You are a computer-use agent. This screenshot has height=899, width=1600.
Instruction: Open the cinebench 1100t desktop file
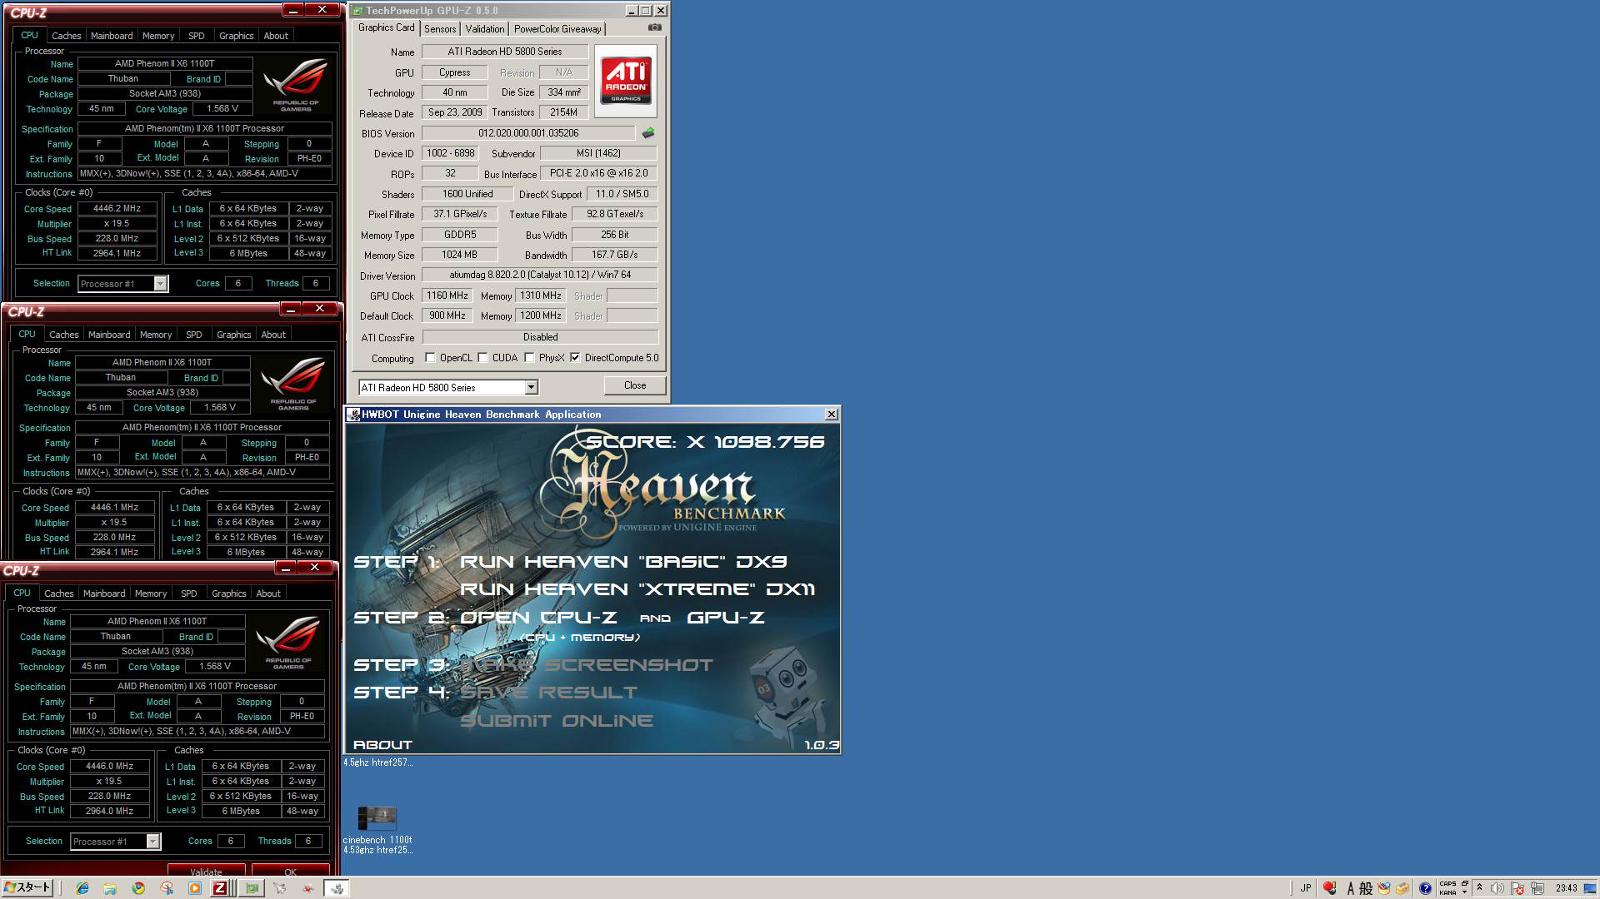click(377, 830)
